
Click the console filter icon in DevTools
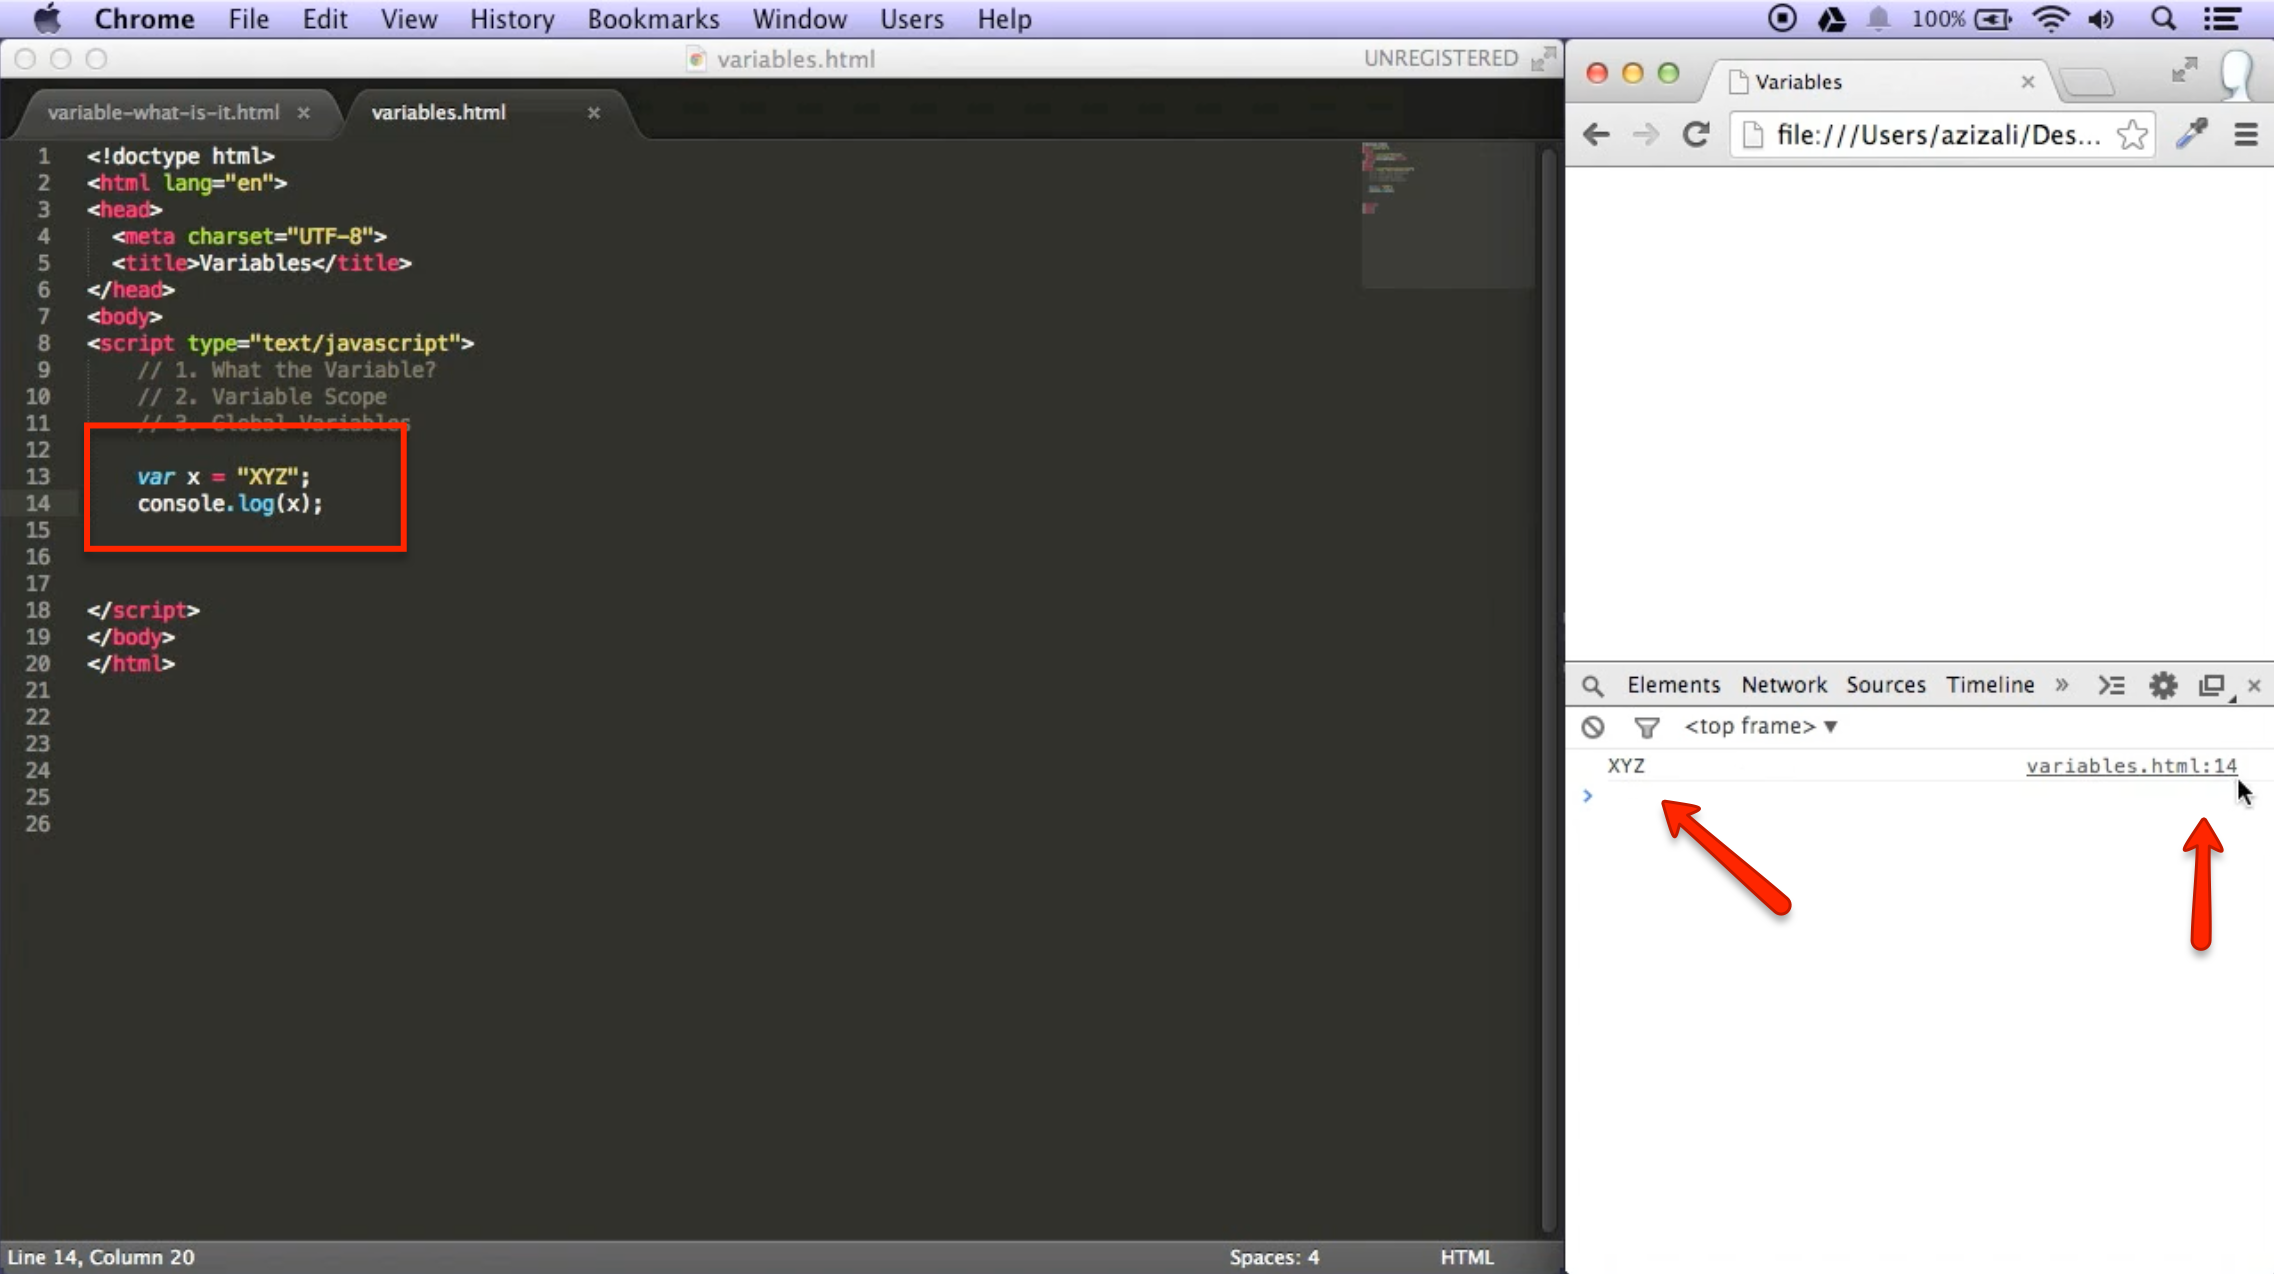pos(1646,726)
